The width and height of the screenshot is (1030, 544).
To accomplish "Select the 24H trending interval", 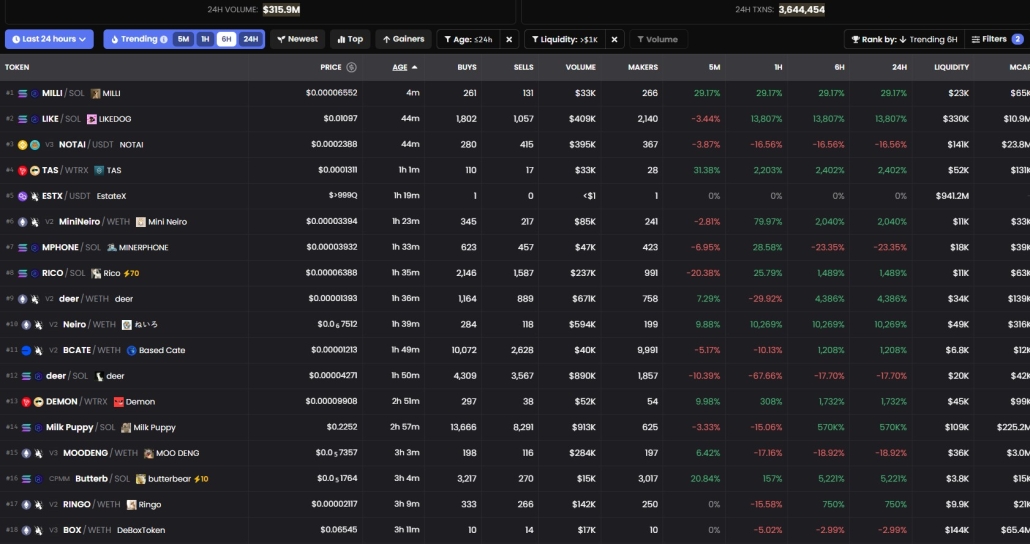I will (x=251, y=39).
